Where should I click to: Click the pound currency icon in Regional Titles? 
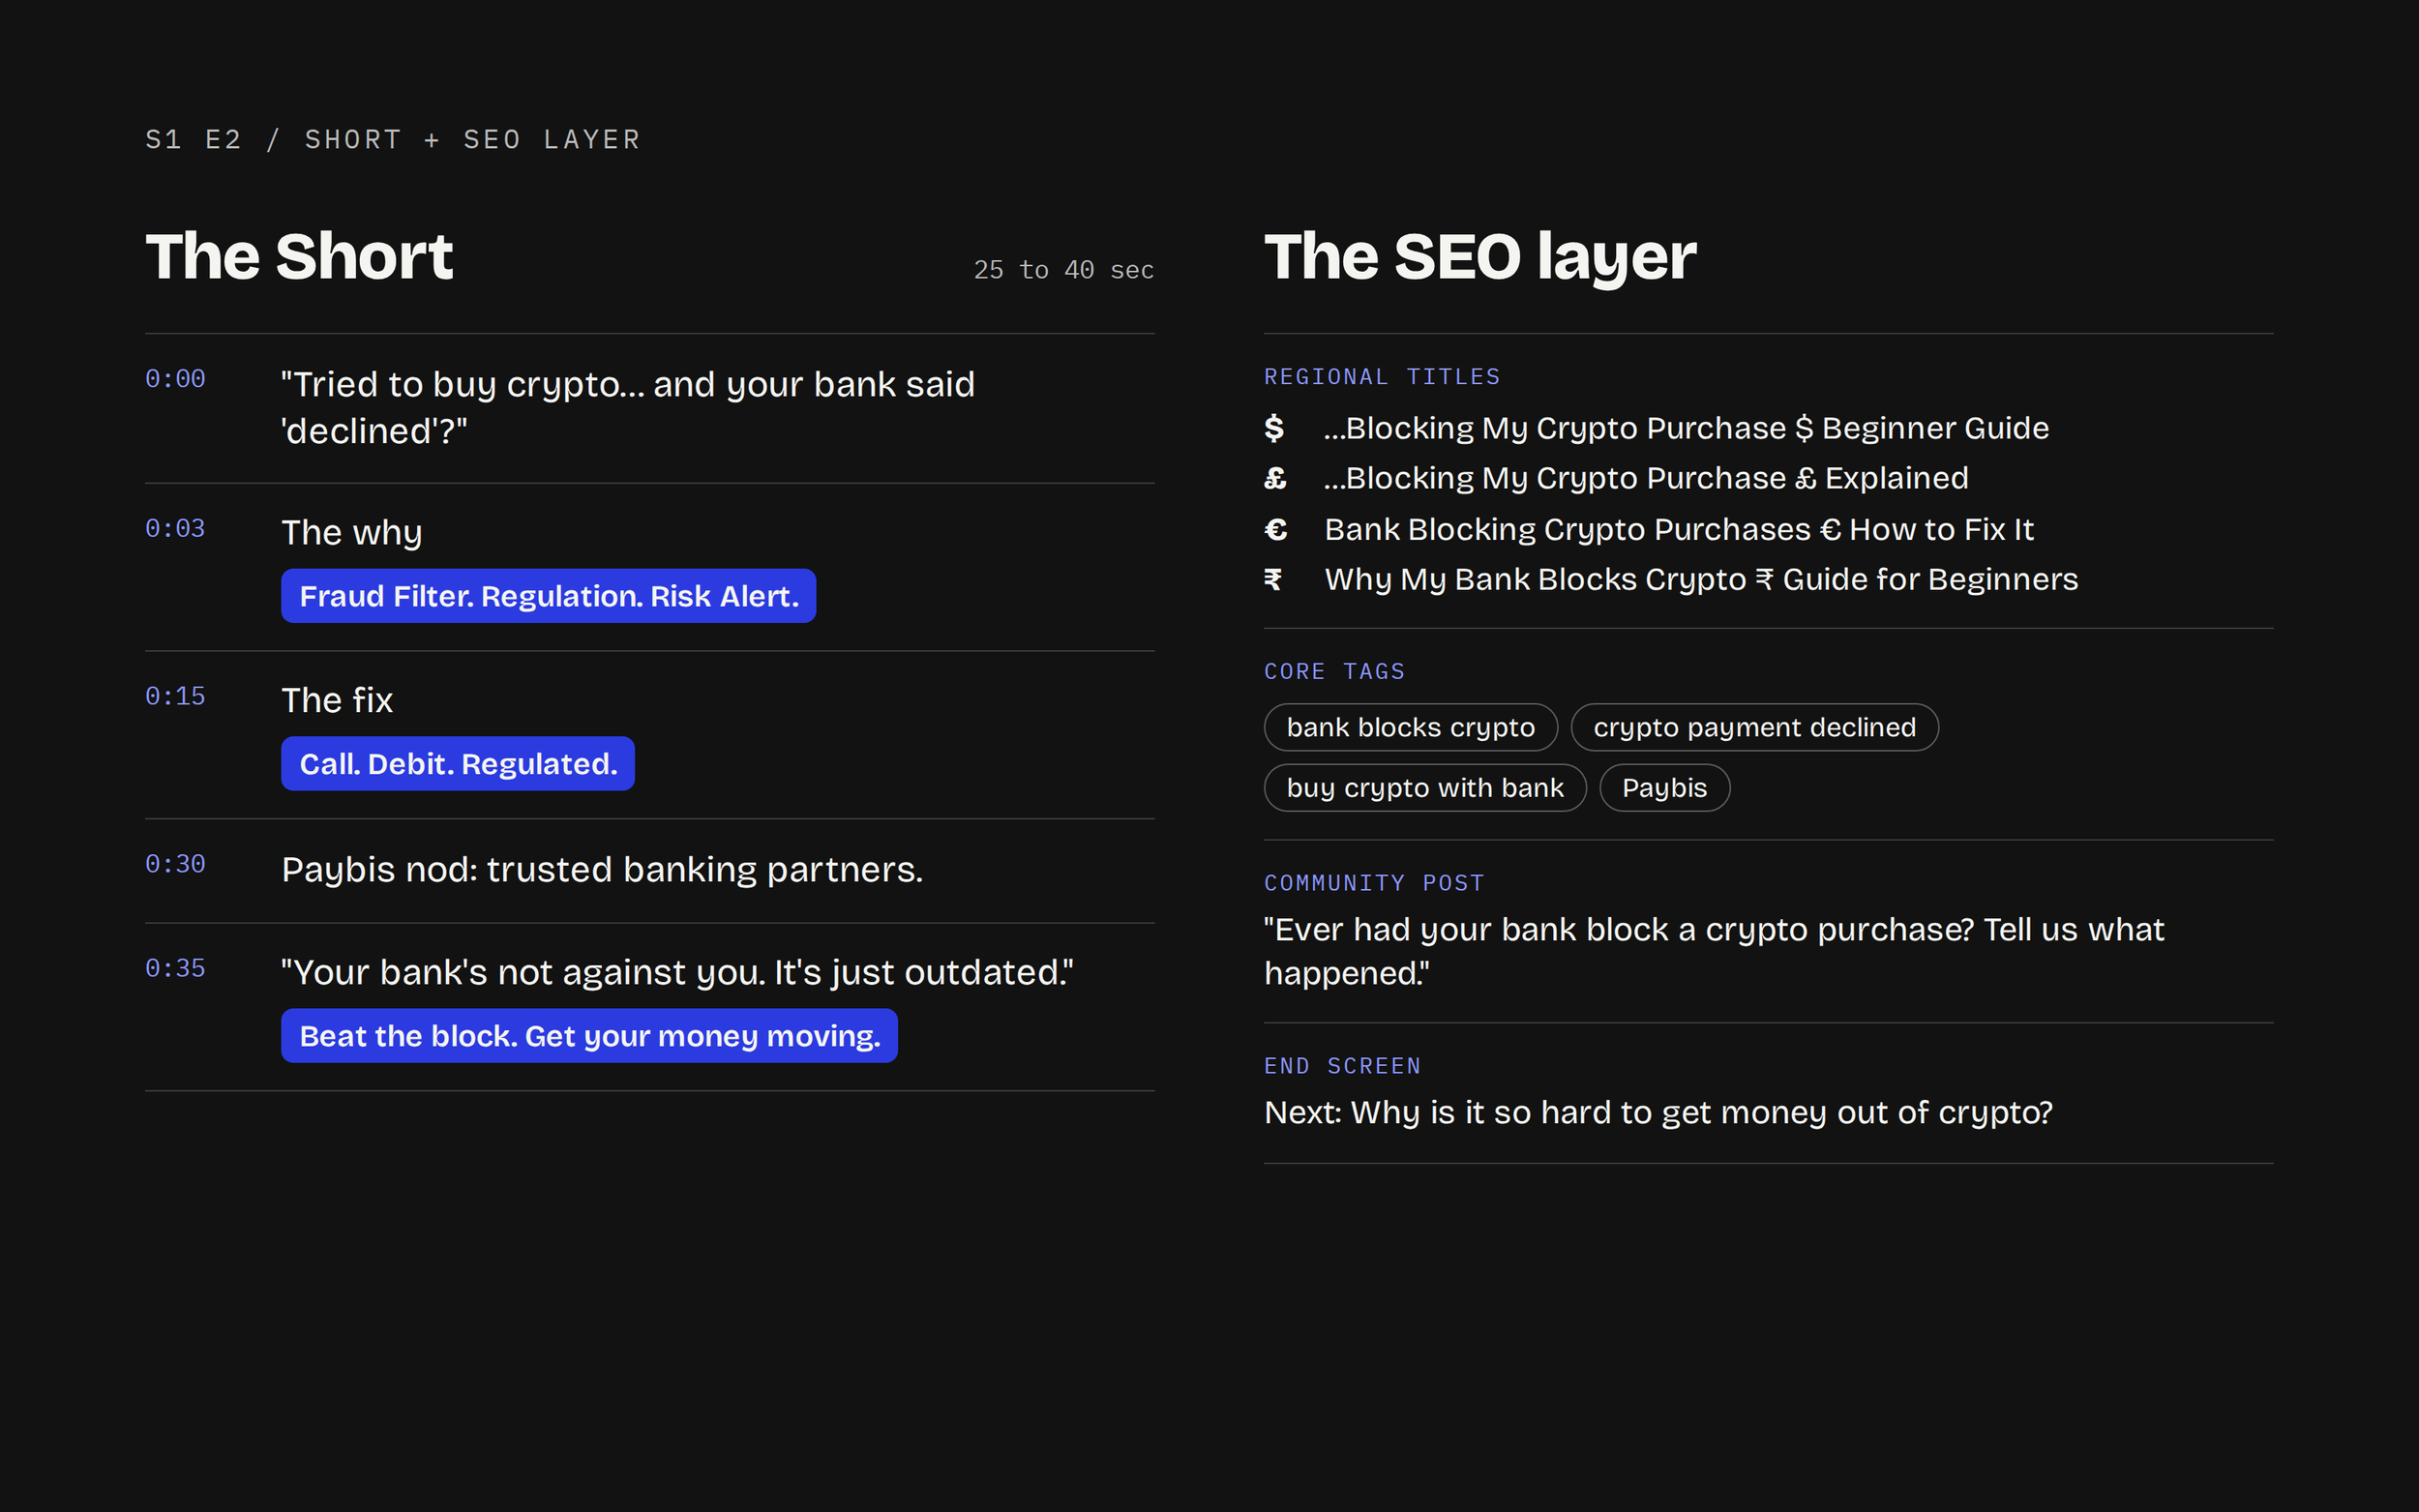point(1275,478)
